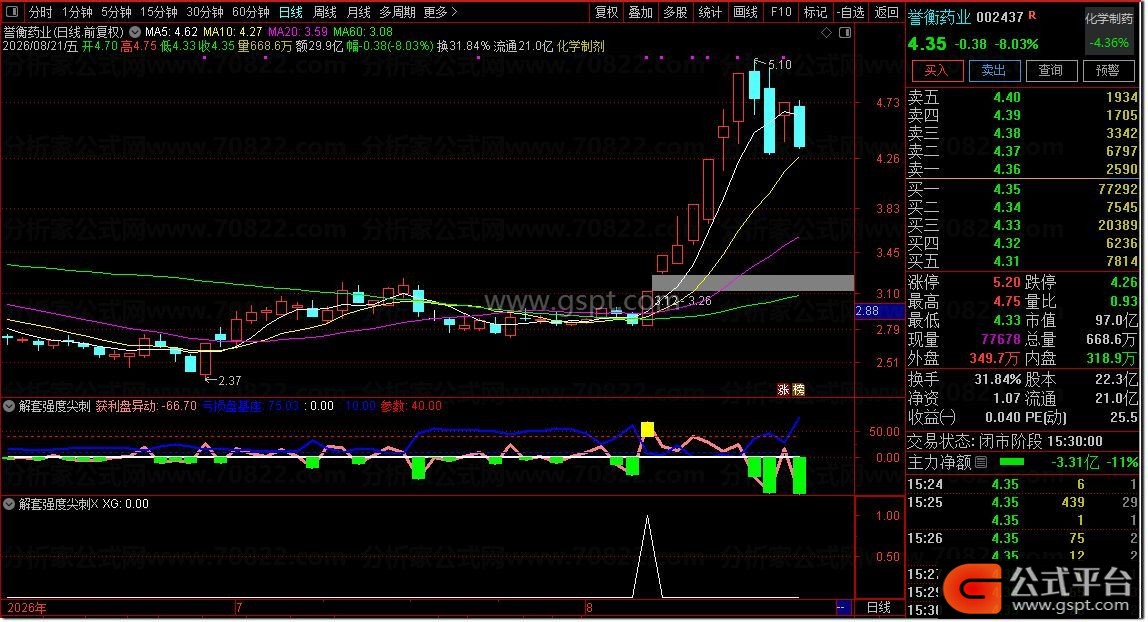Click the 叠加 overlay toolbar item
Image resolution: width=1148 pixels, height=622 pixels.
point(641,12)
